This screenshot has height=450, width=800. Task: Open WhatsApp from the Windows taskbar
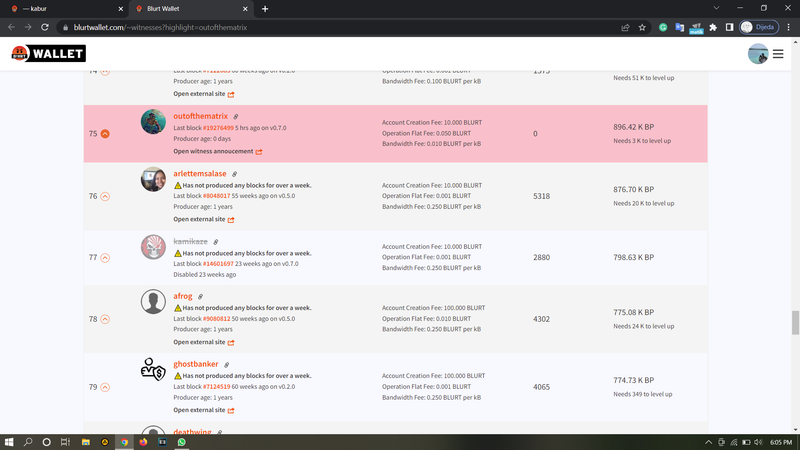182,441
